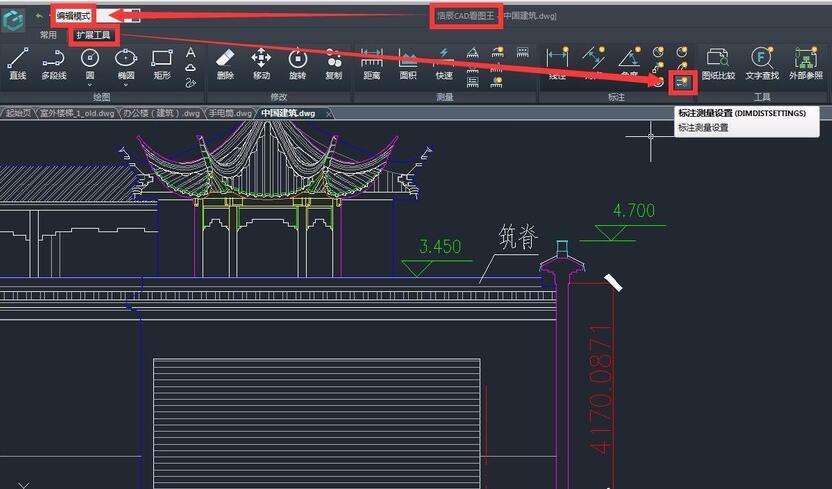The width and height of the screenshot is (832, 489).
Task: Switch to the 扩展工具 ribbon tab
Action: (95, 35)
